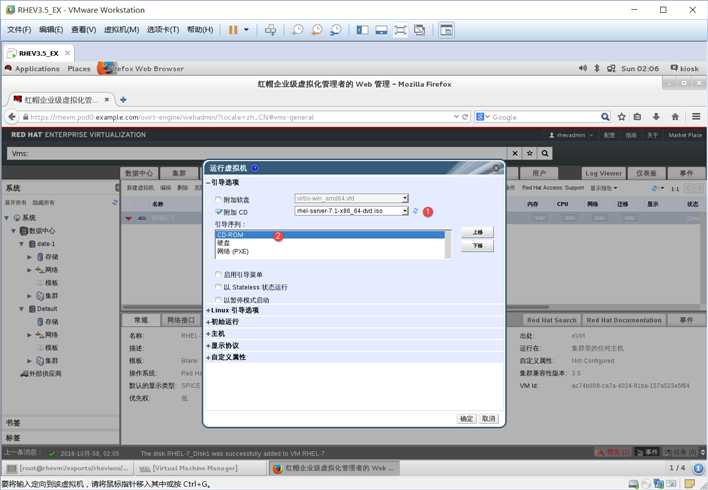Click the help icon beside 运行虚拟机 title

(x=255, y=168)
